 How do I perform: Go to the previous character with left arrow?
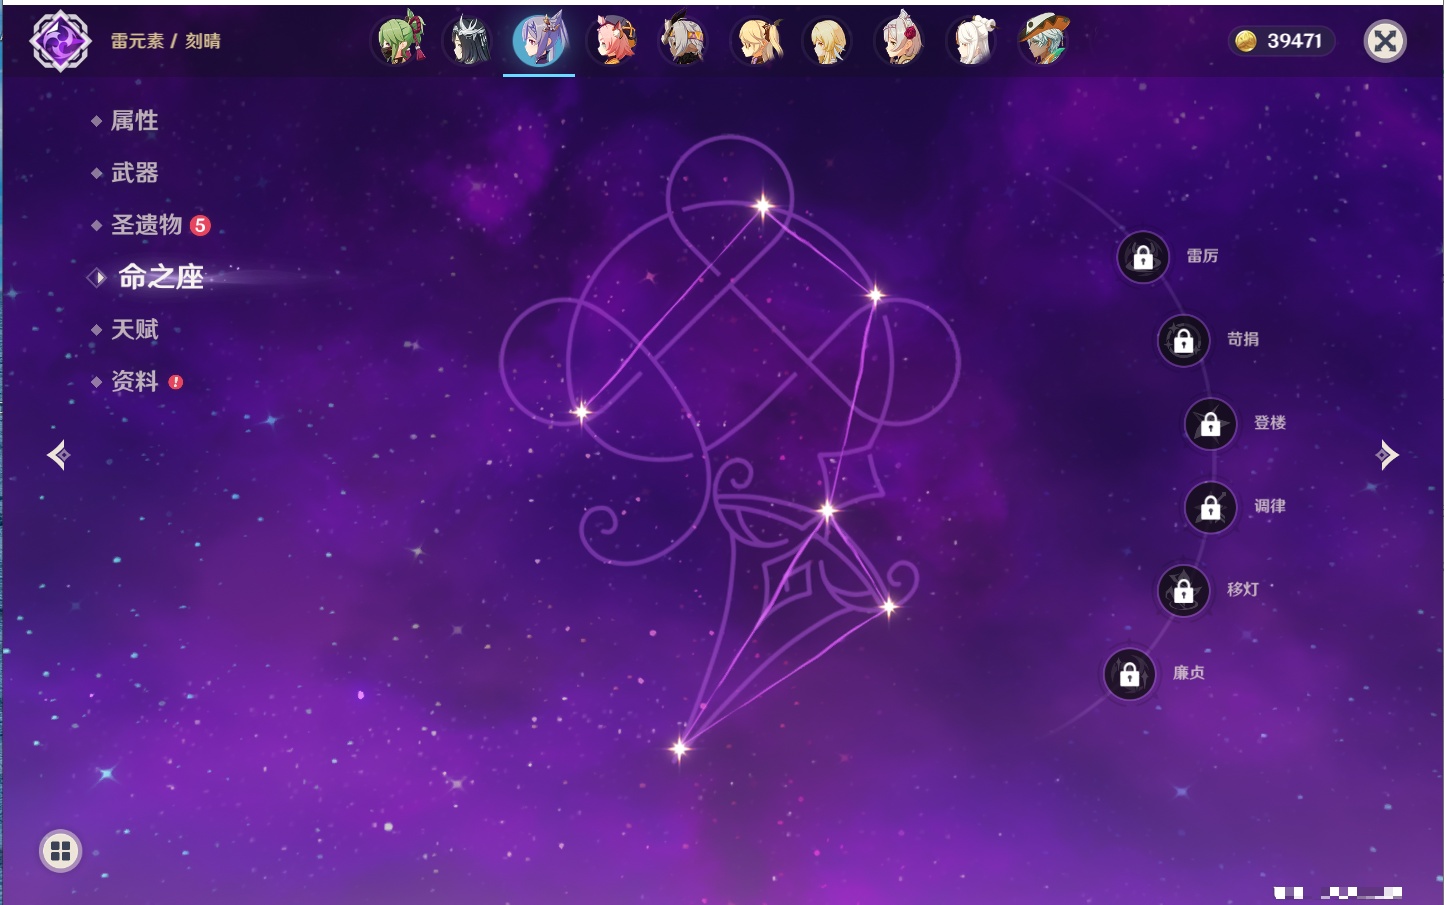[x=58, y=455]
